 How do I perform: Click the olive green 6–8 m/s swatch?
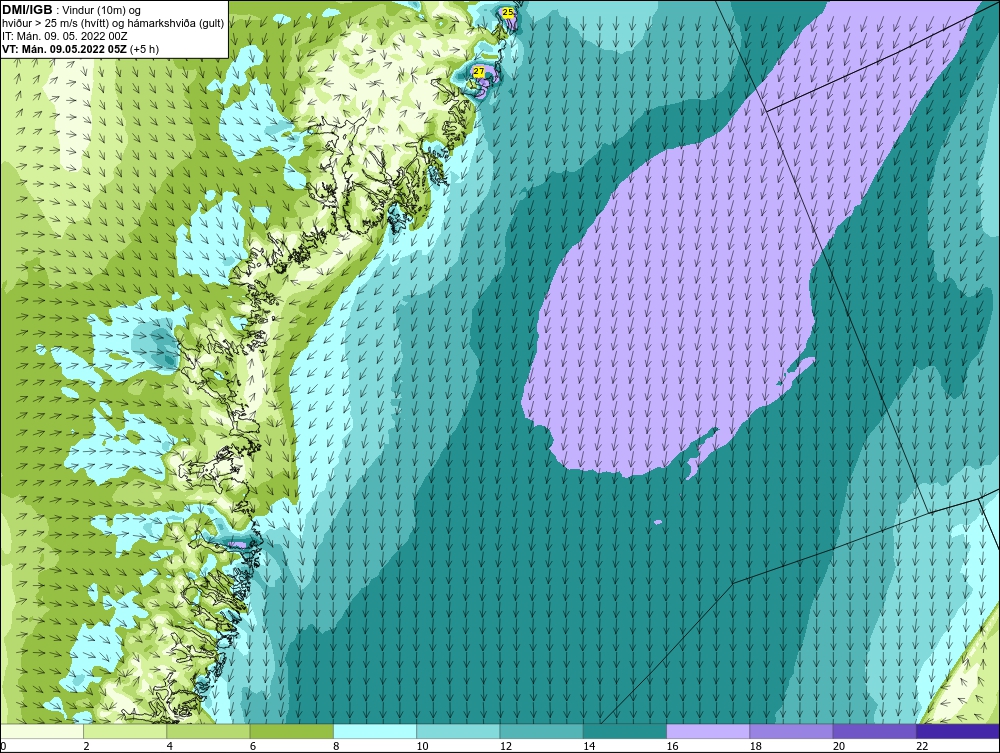(x=291, y=731)
